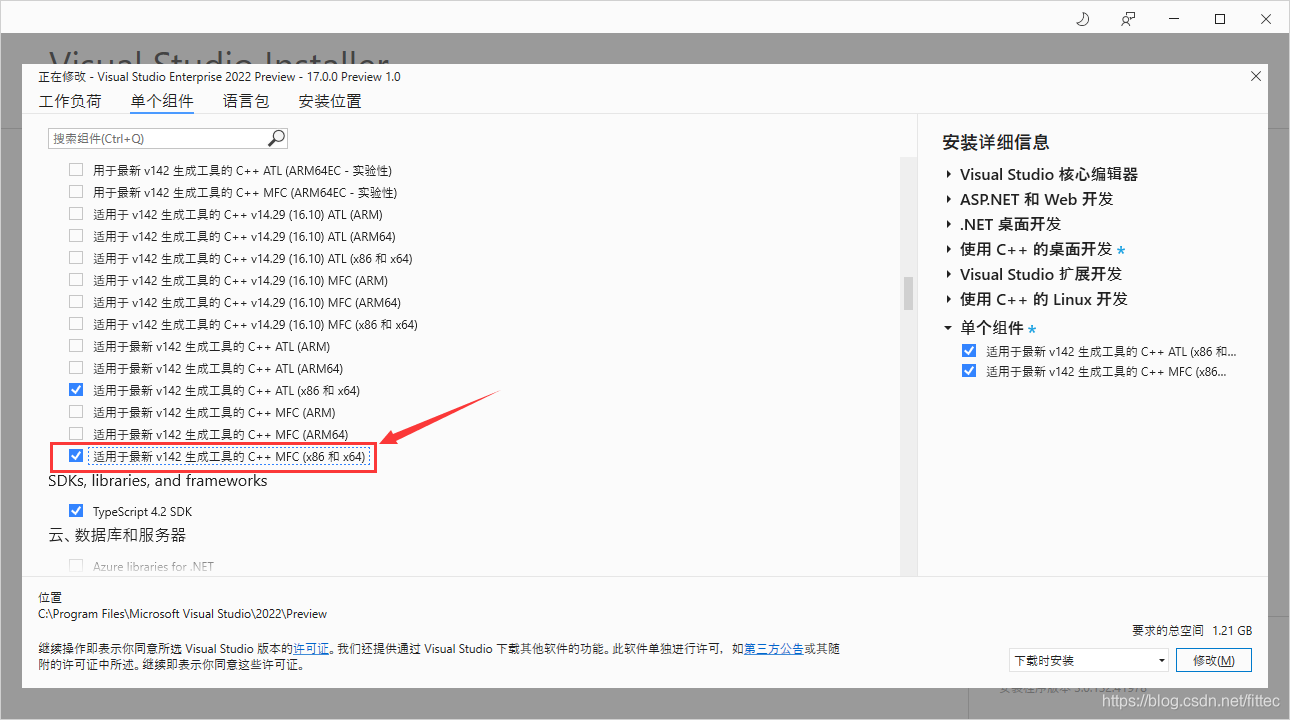Select the 要求的总空间 1.21 GB text

(x=1192, y=631)
